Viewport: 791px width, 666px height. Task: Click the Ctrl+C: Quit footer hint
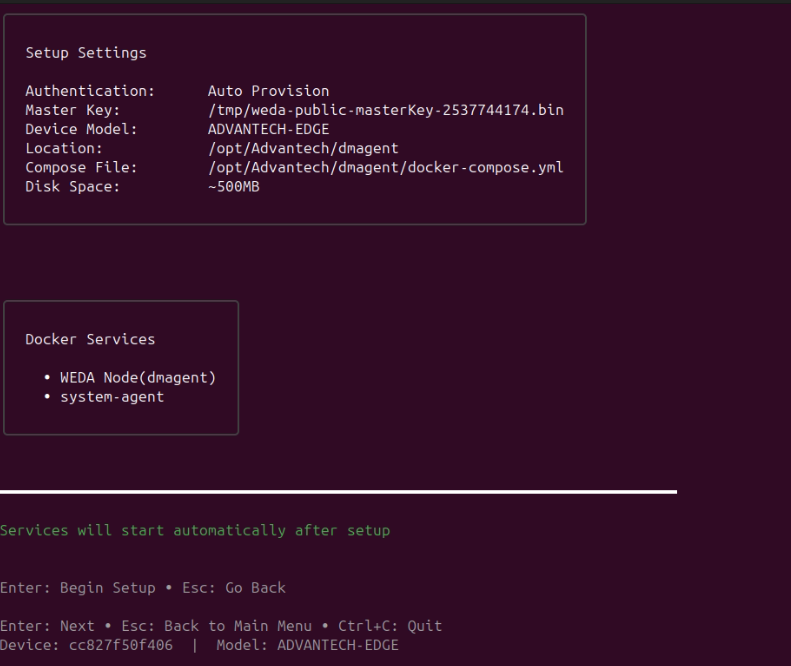(x=390, y=626)
